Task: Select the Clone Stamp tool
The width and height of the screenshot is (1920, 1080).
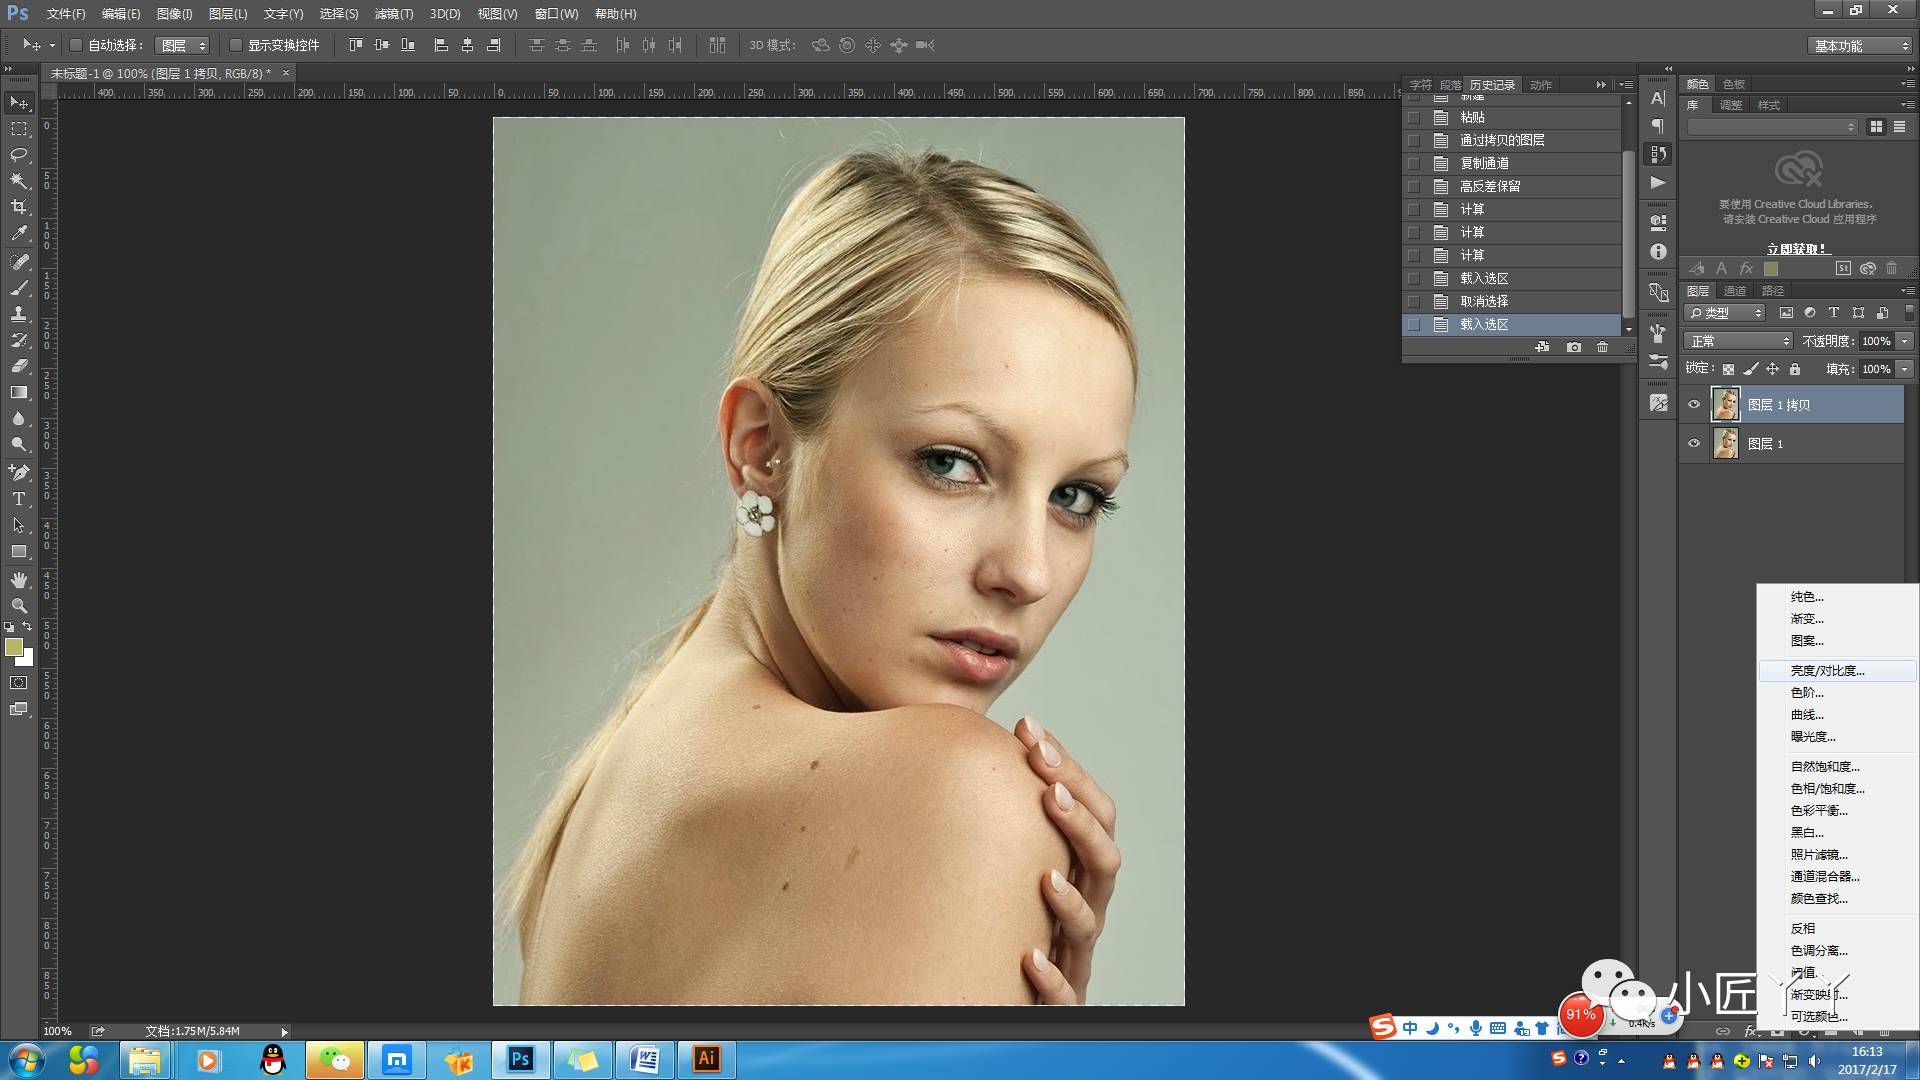Action: click(x=19, y=314)
